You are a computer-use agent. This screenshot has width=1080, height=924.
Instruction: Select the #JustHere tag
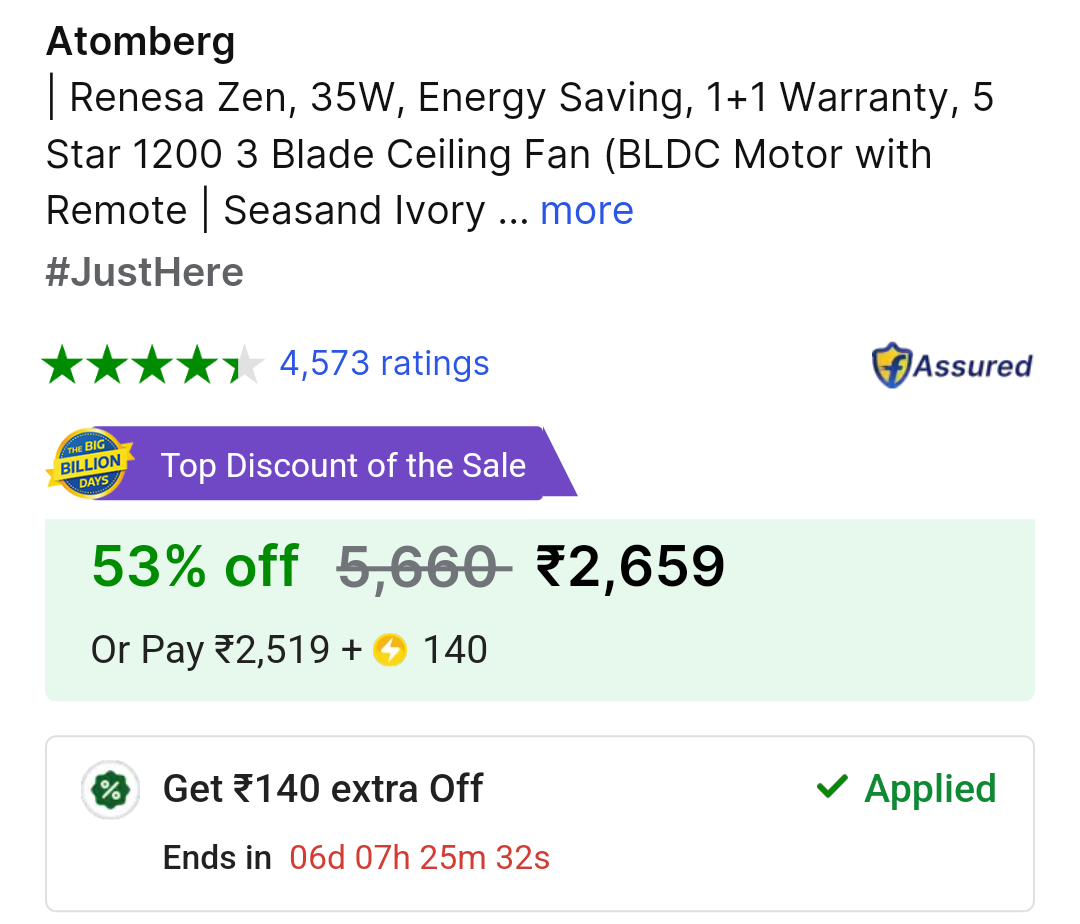pos(144,271)
